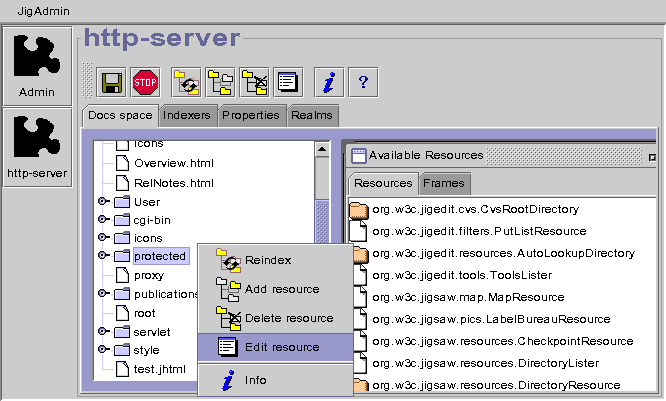Click the Available Resources panel maximize icon
This screenshot has width=666, height=401.
point(652,157)
